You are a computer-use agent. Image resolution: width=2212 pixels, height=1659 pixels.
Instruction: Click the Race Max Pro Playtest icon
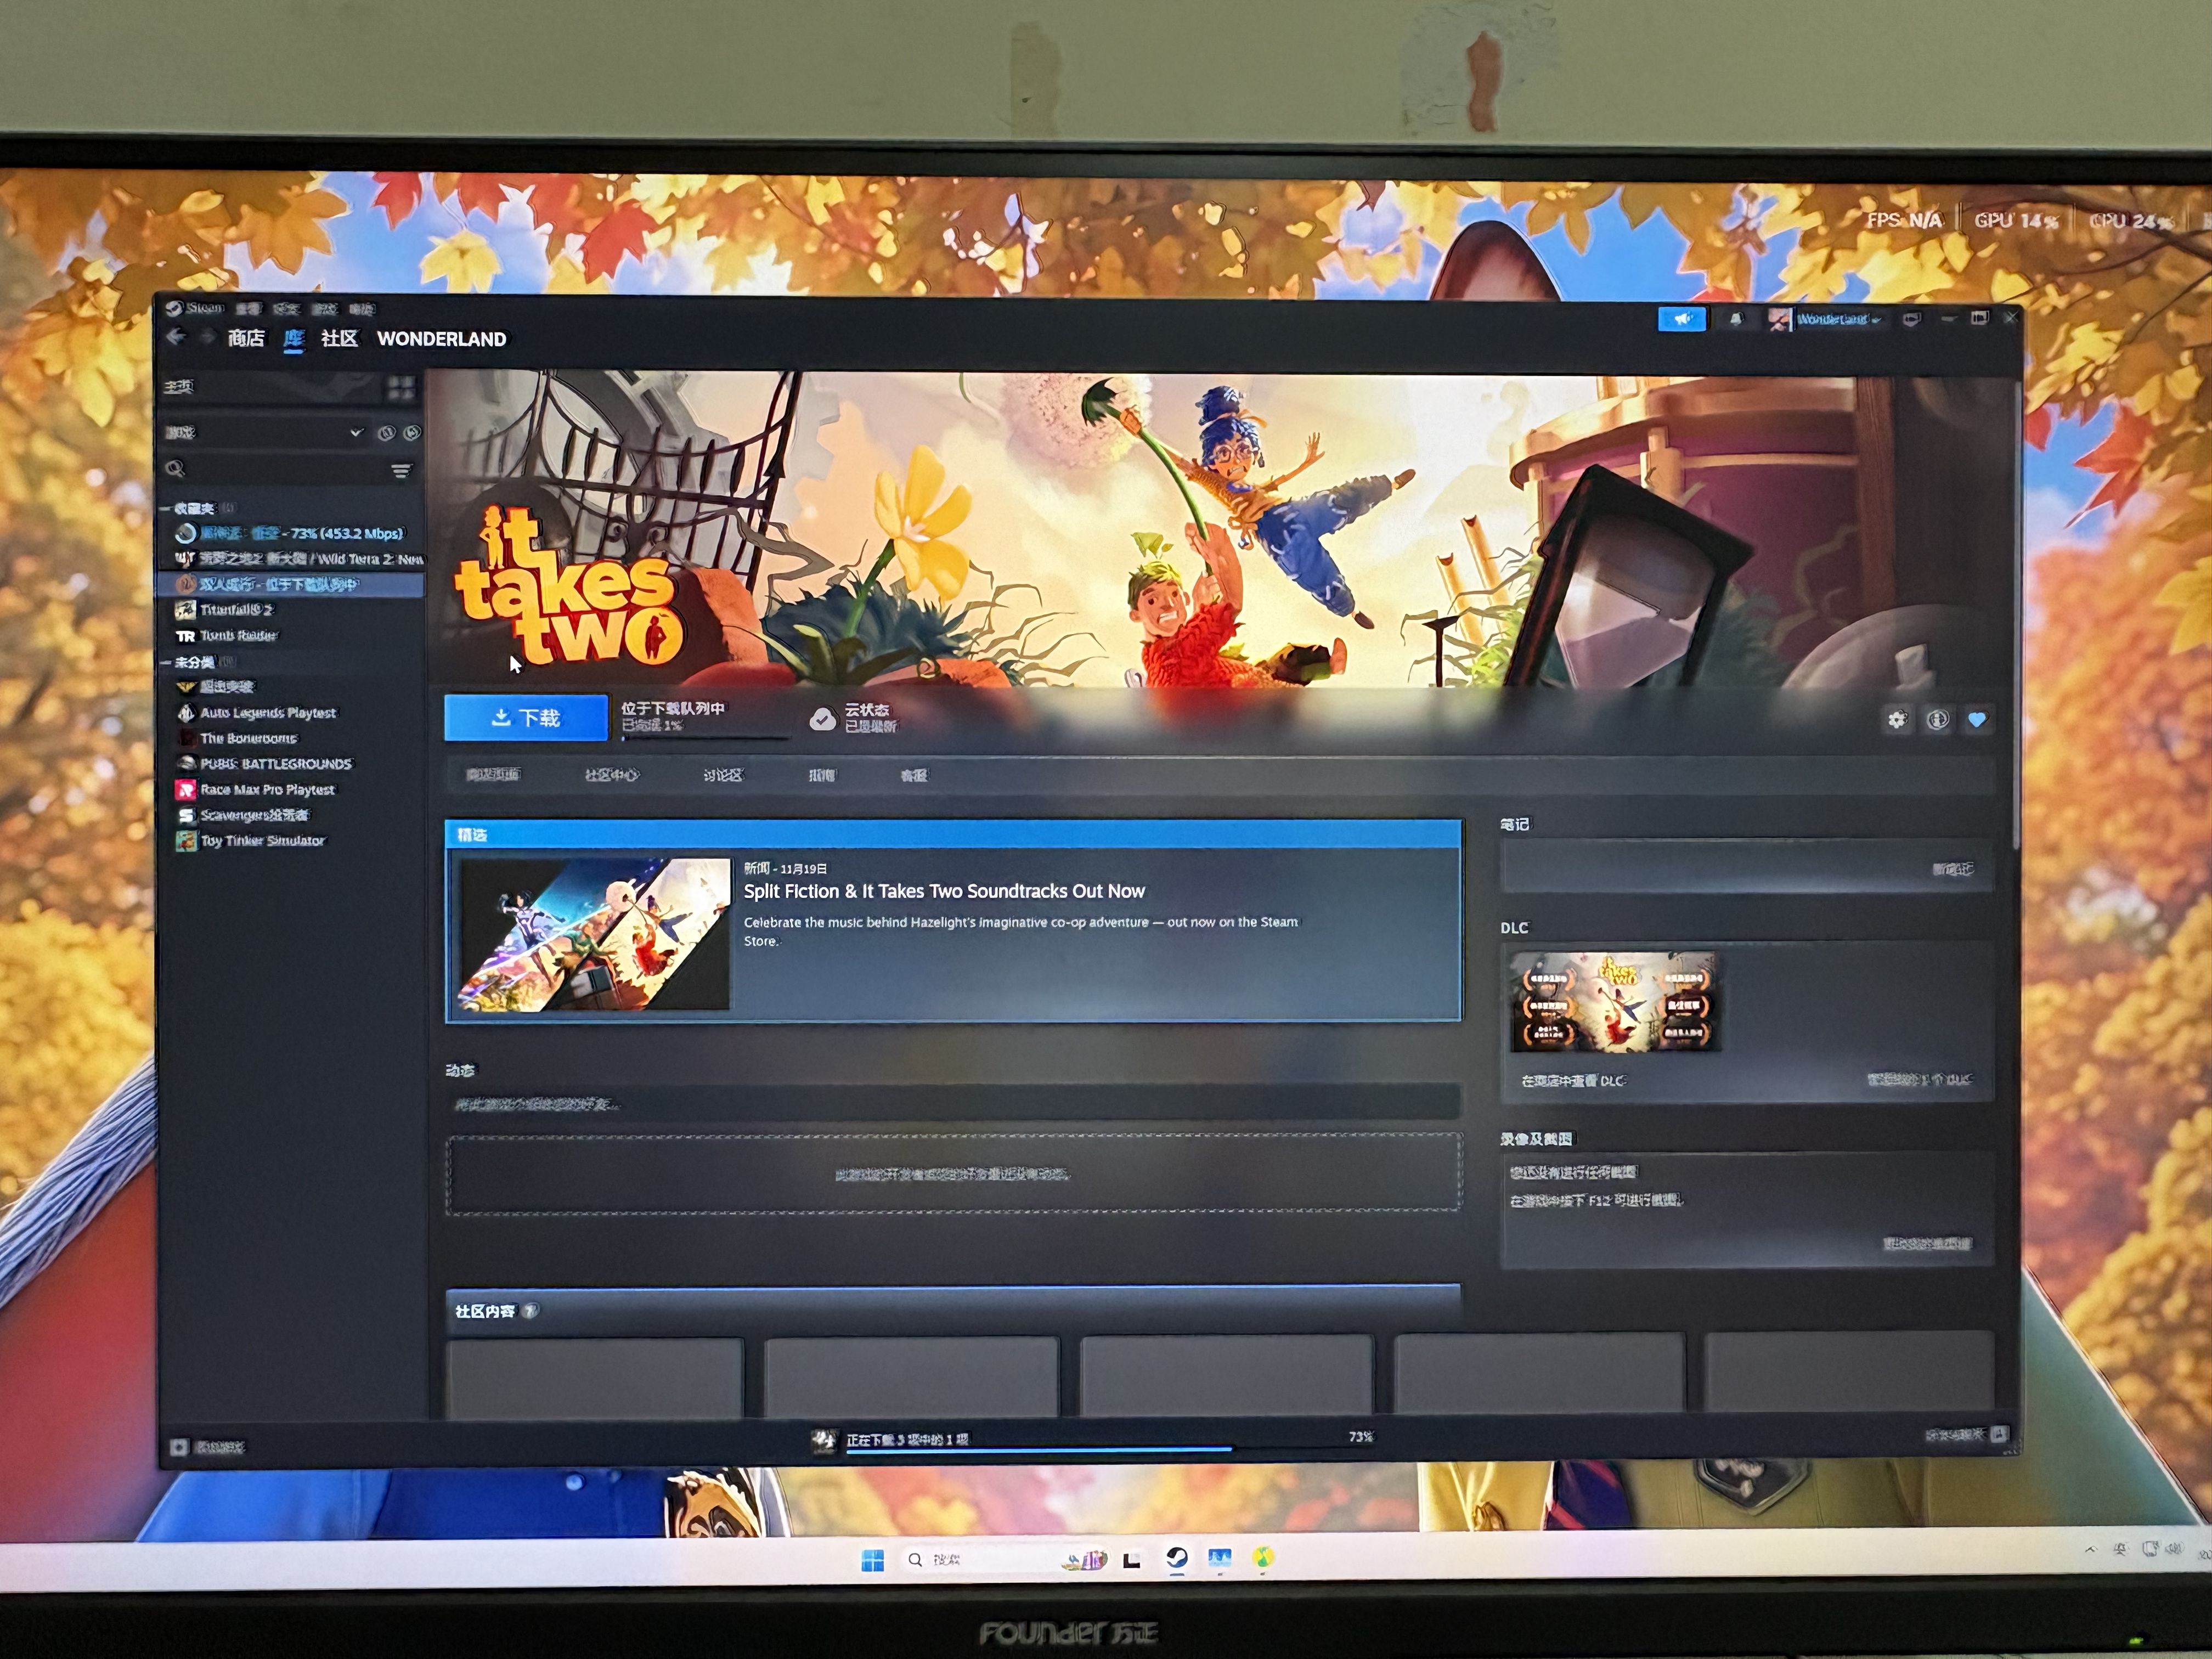pyautogui.click(x=186, y=789)
